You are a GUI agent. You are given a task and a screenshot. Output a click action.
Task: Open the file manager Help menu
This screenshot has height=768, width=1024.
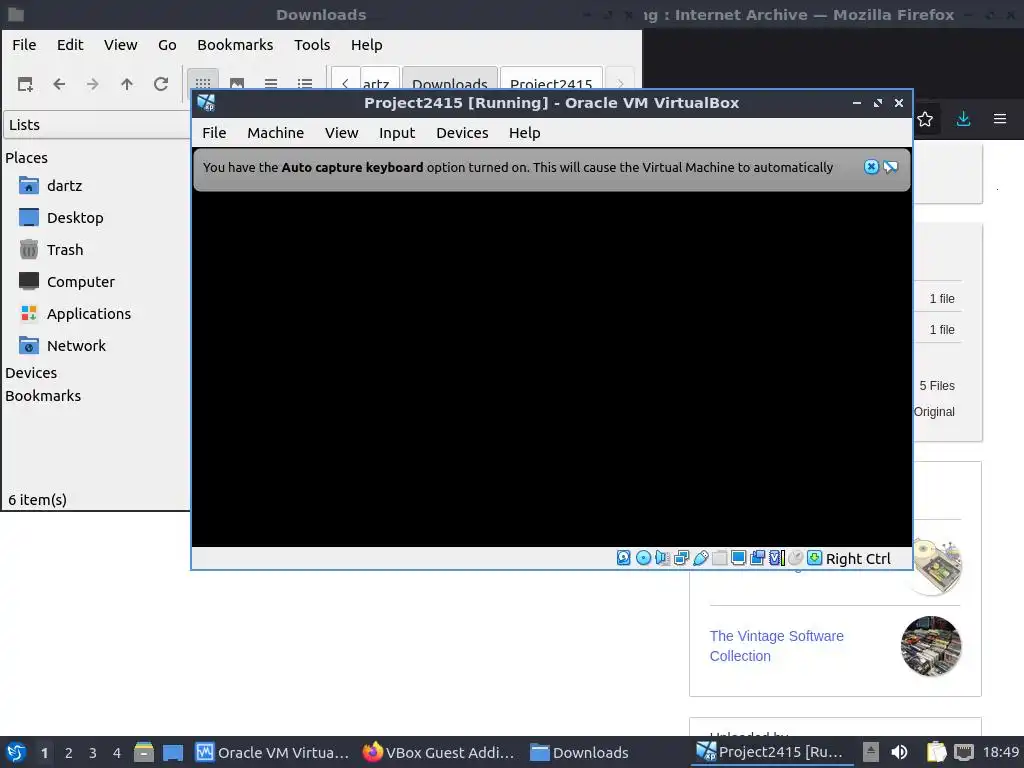tap(366, 44)
